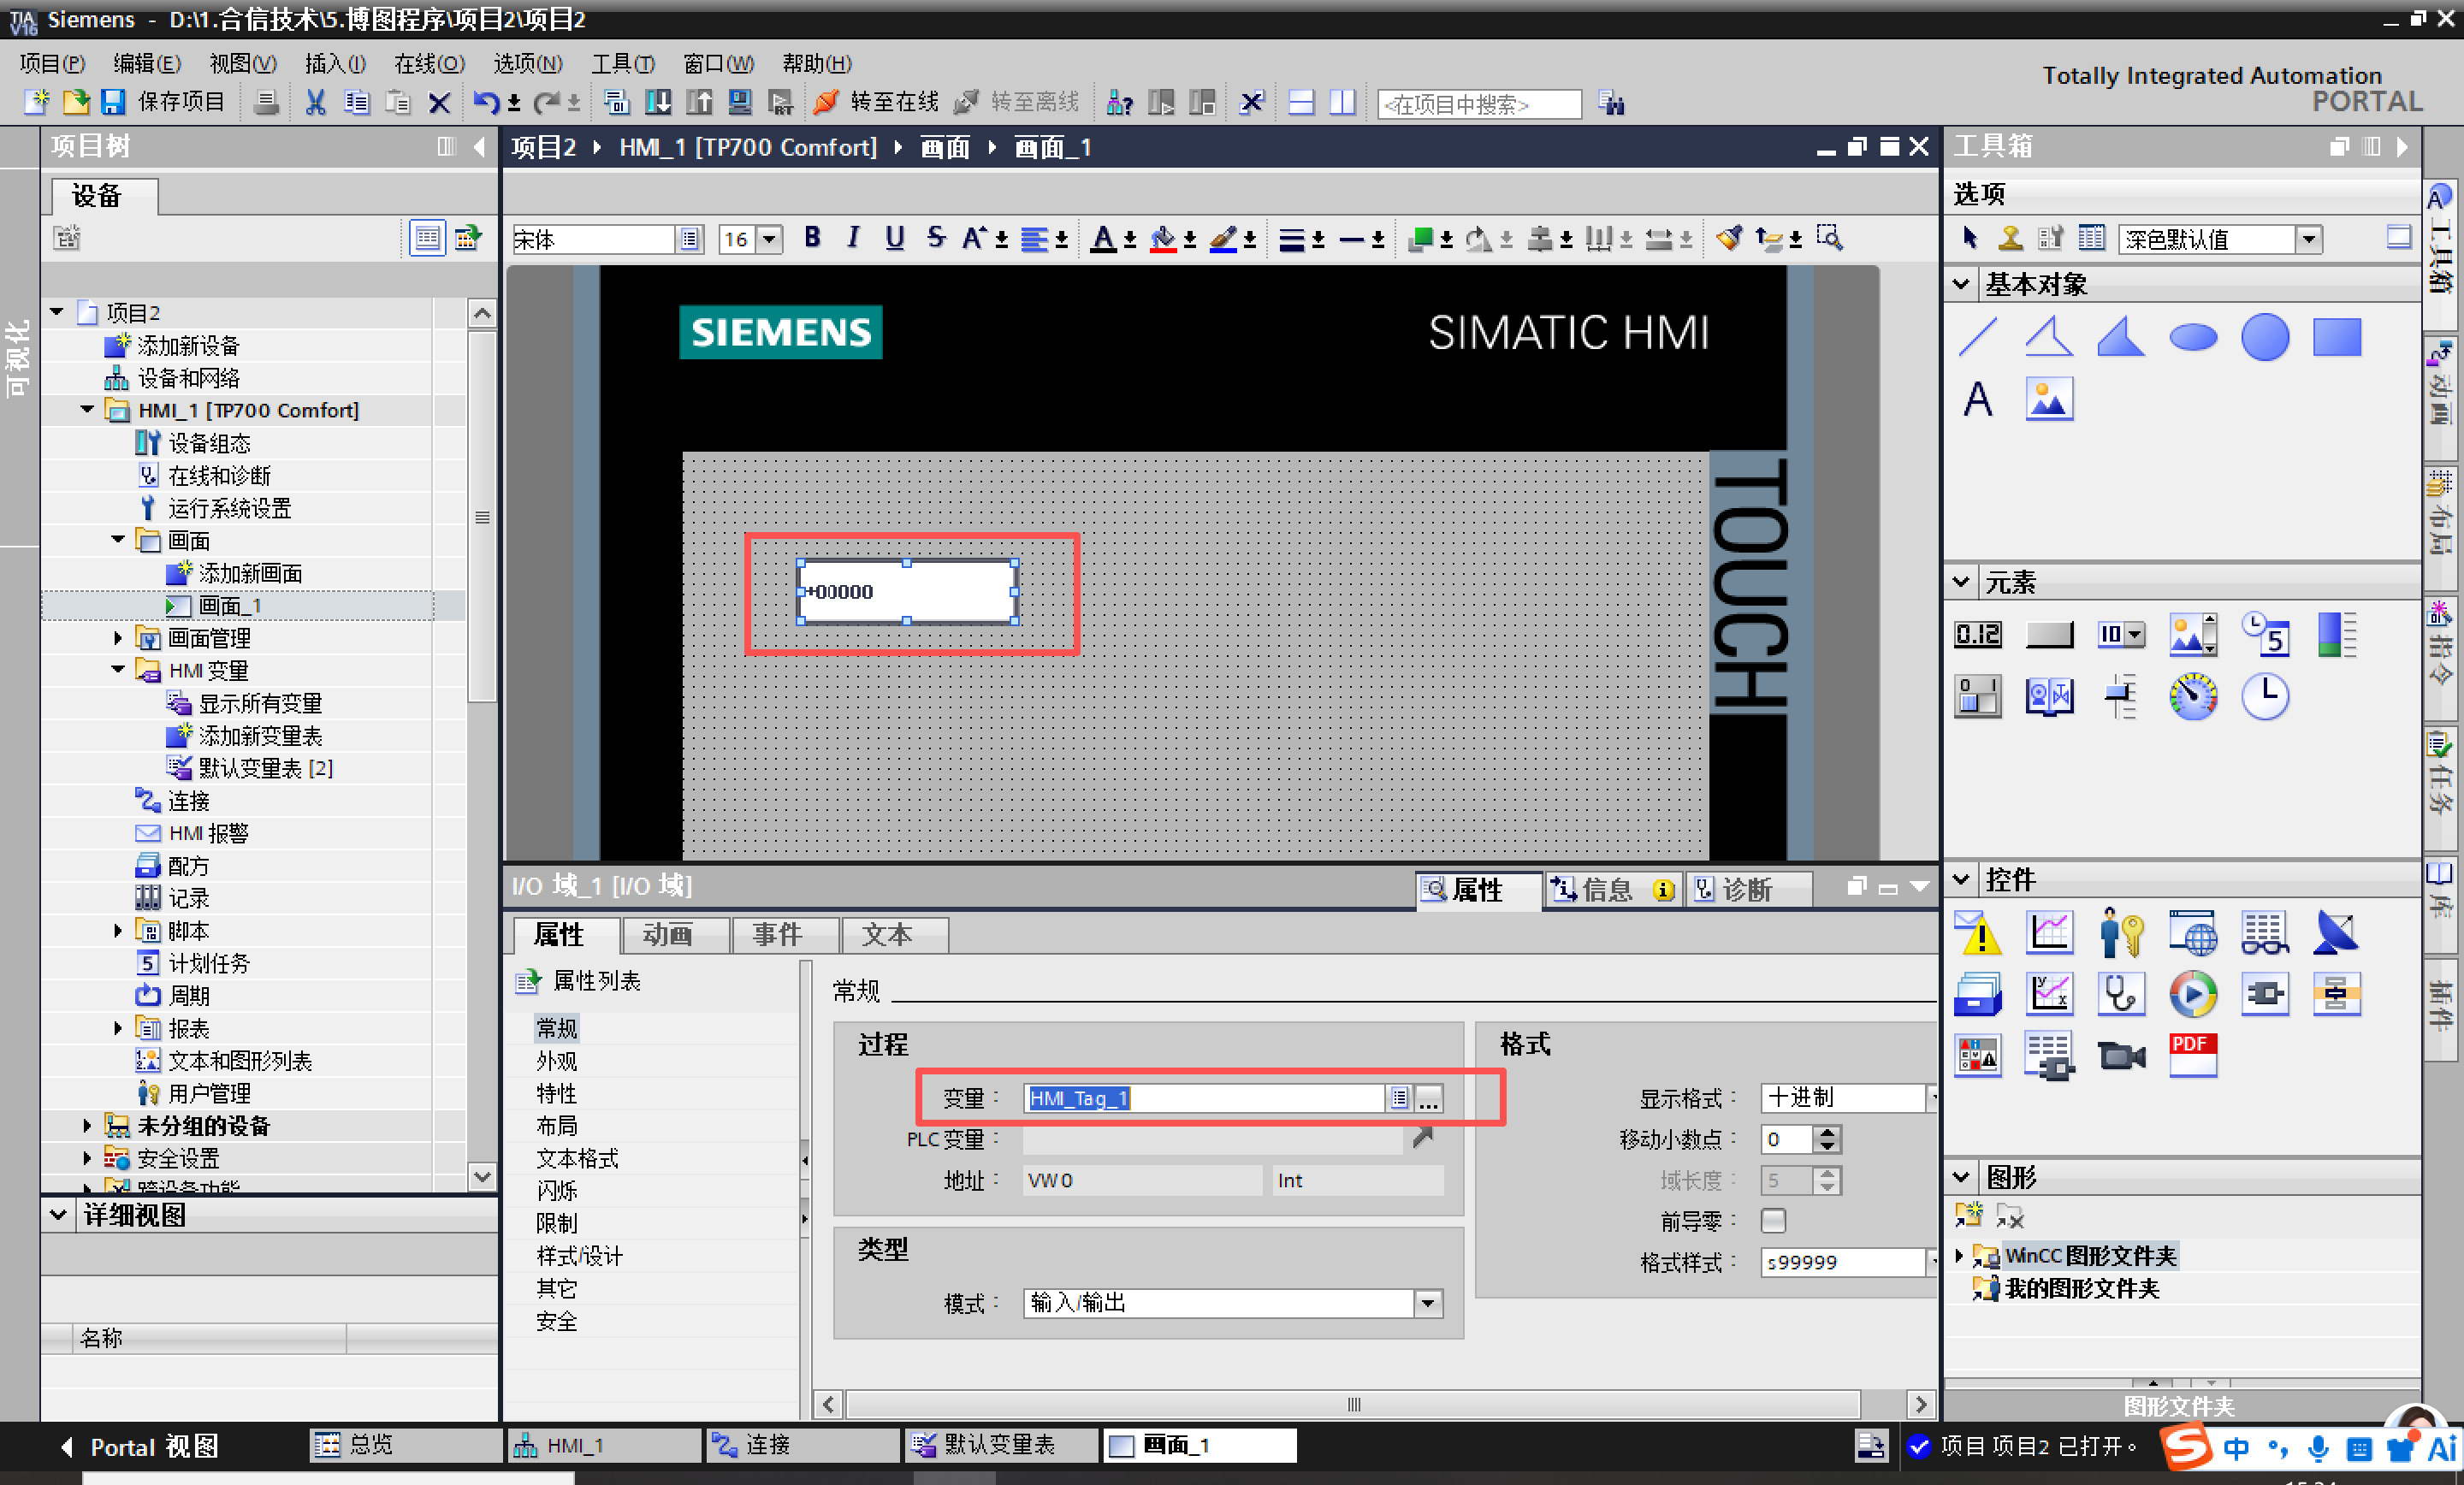Screen dimensions: 2464x1485
Task: Open the font size dropdown
Action: coord(769,239)
